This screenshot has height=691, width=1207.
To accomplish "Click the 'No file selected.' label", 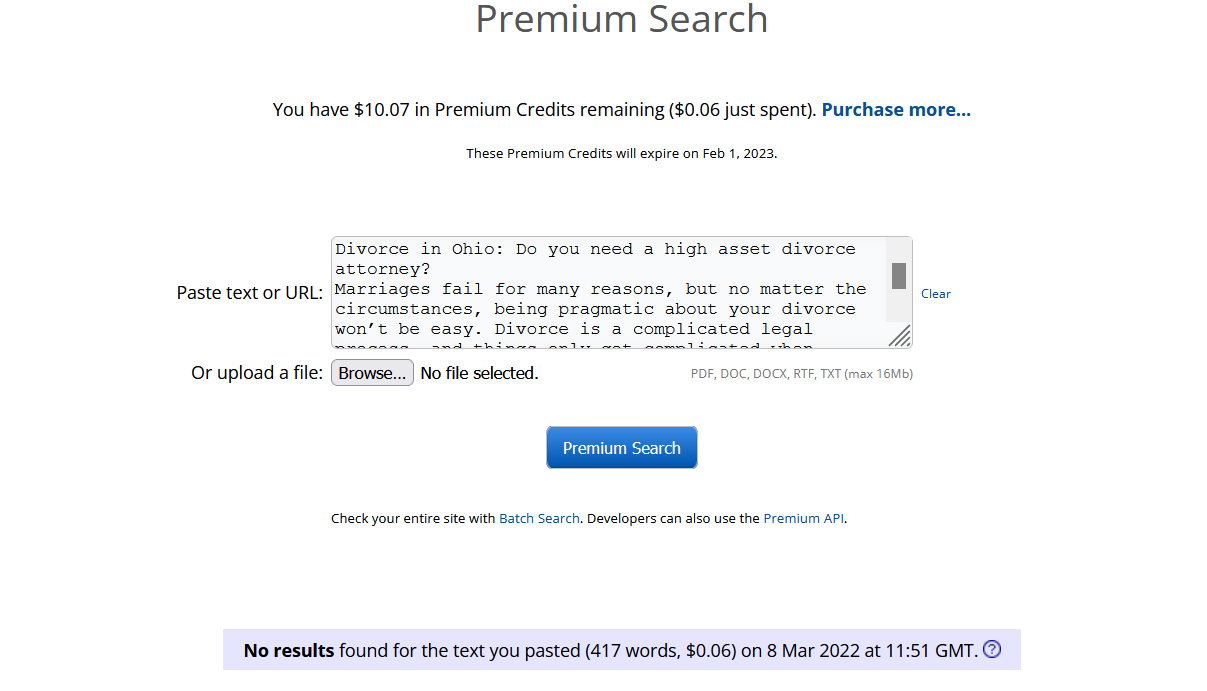I will (x=479, y=374).
